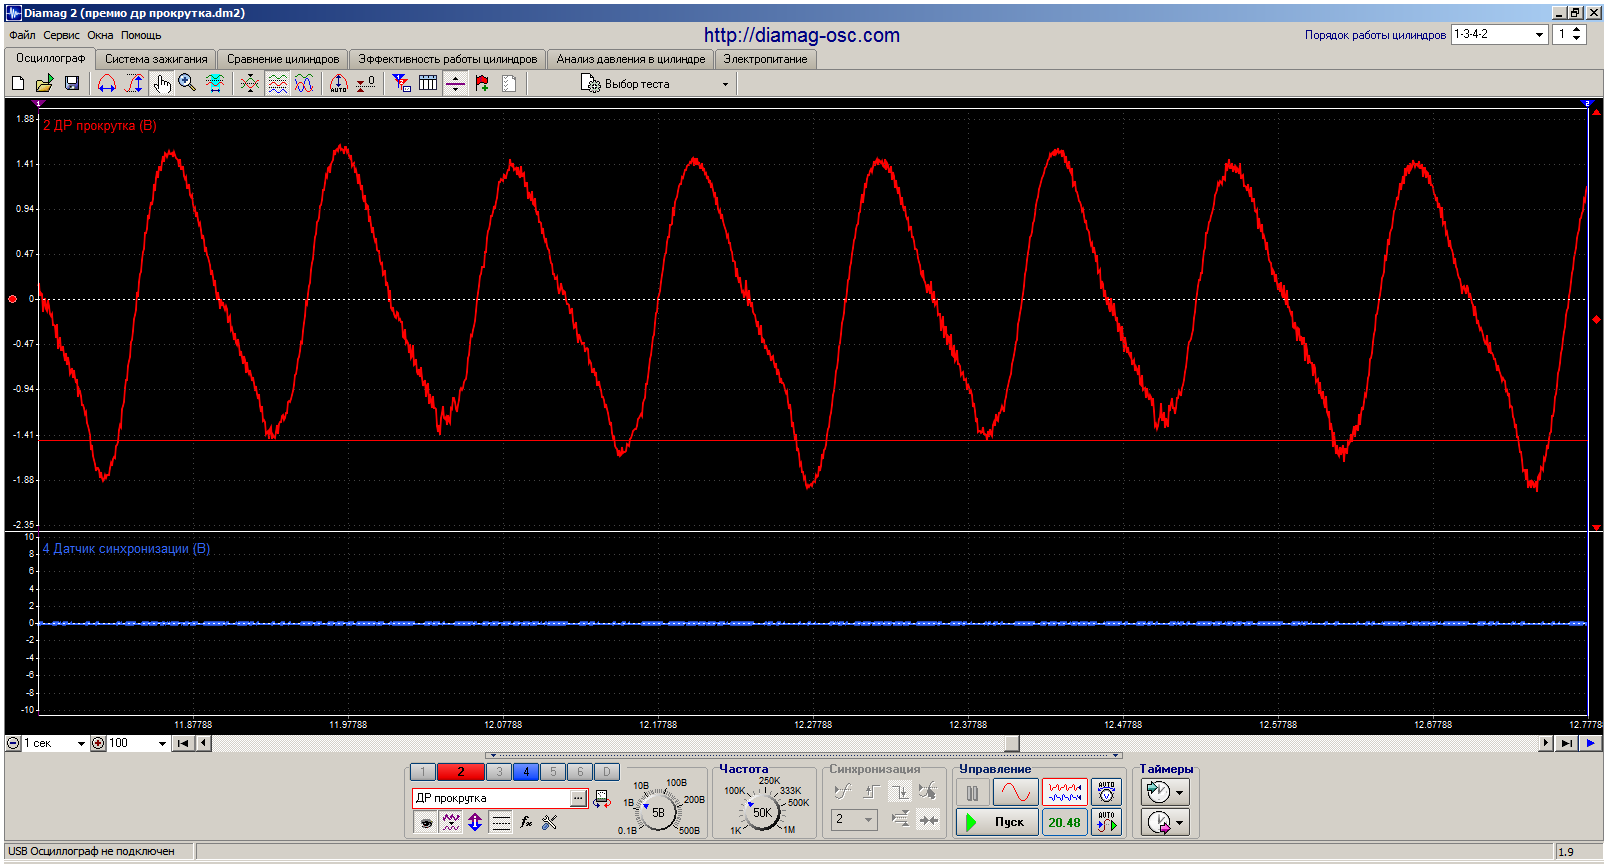Save the oscillogram with the floppy disk icon
The width and height of the screenshot is (1608, 864).
72,84
